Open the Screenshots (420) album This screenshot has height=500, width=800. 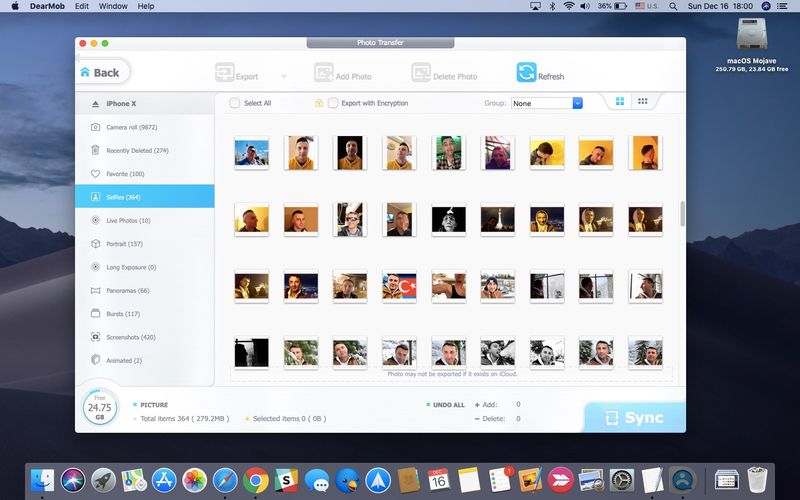point(144,337)
